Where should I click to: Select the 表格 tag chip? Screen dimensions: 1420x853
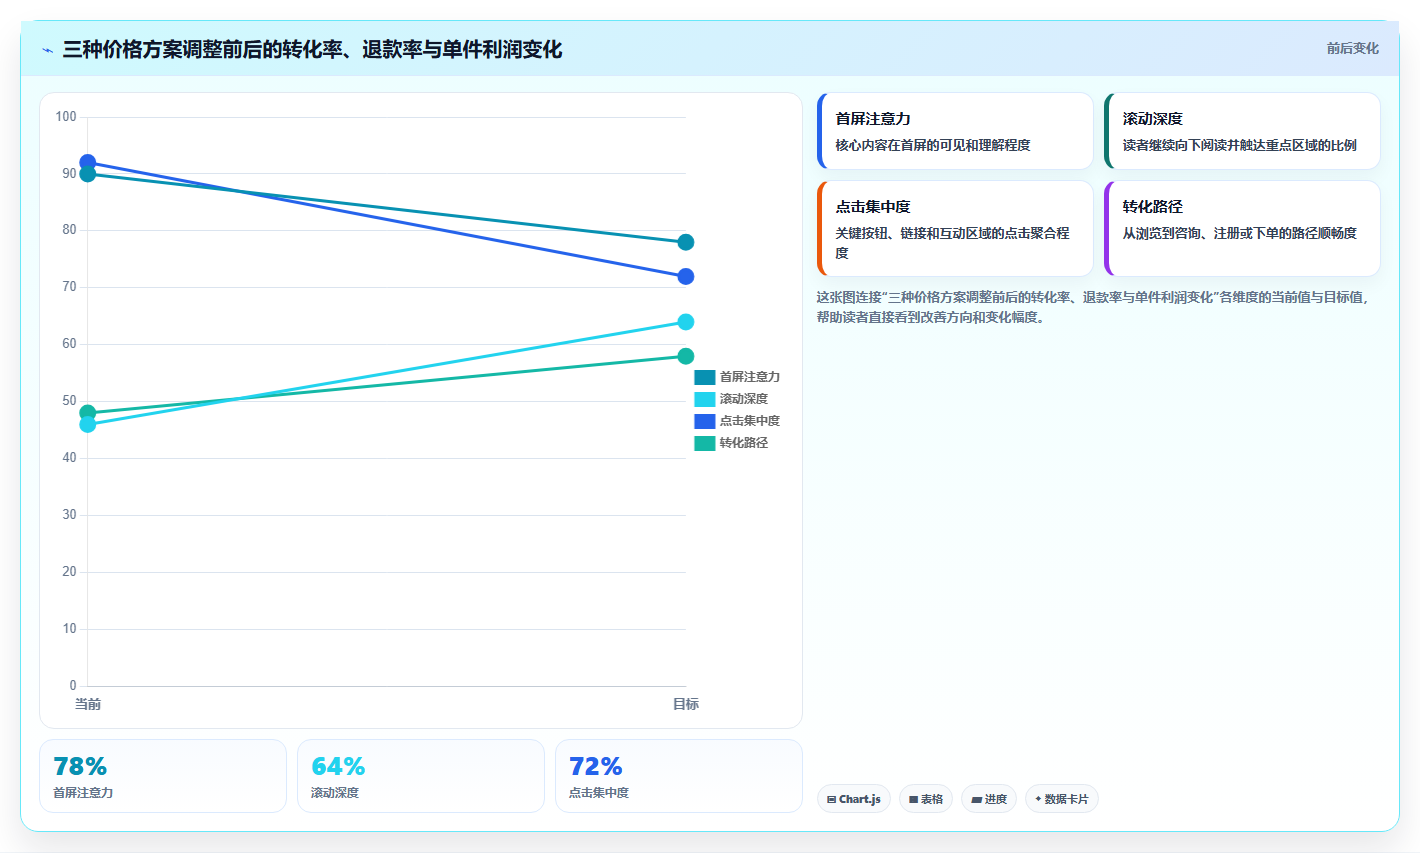point(926,799)
